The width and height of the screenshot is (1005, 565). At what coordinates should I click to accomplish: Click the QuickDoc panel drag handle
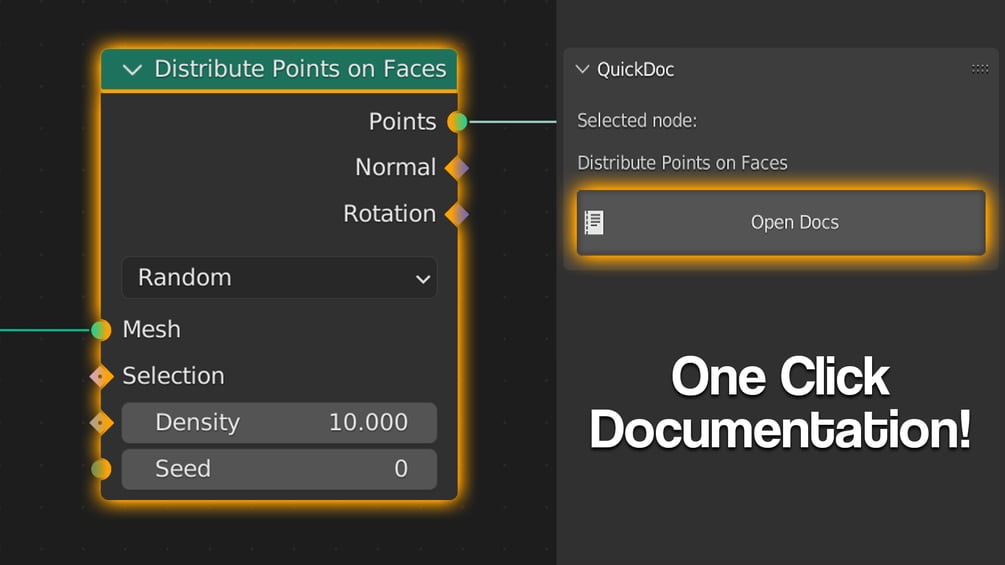(979, 69)
